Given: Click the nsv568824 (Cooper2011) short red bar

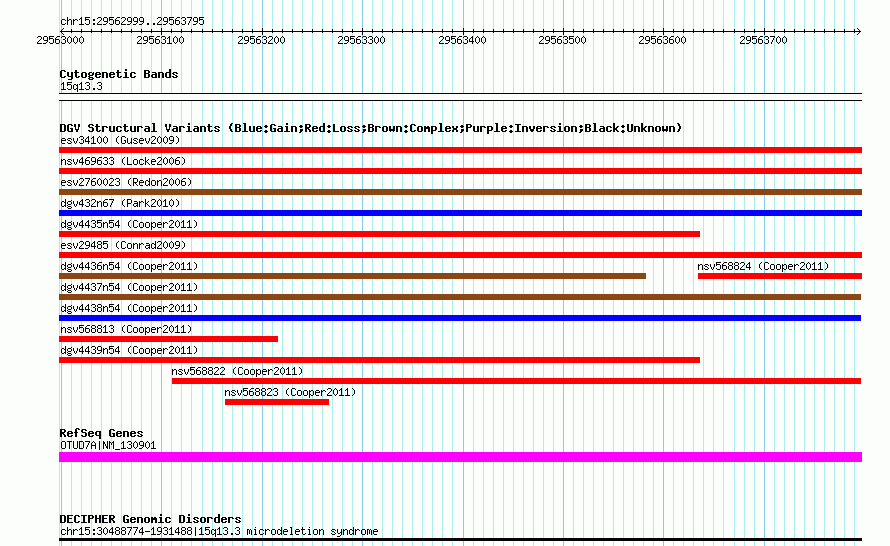Looking at the screenshot, I should pyautogui.click(x=780, y=276).
